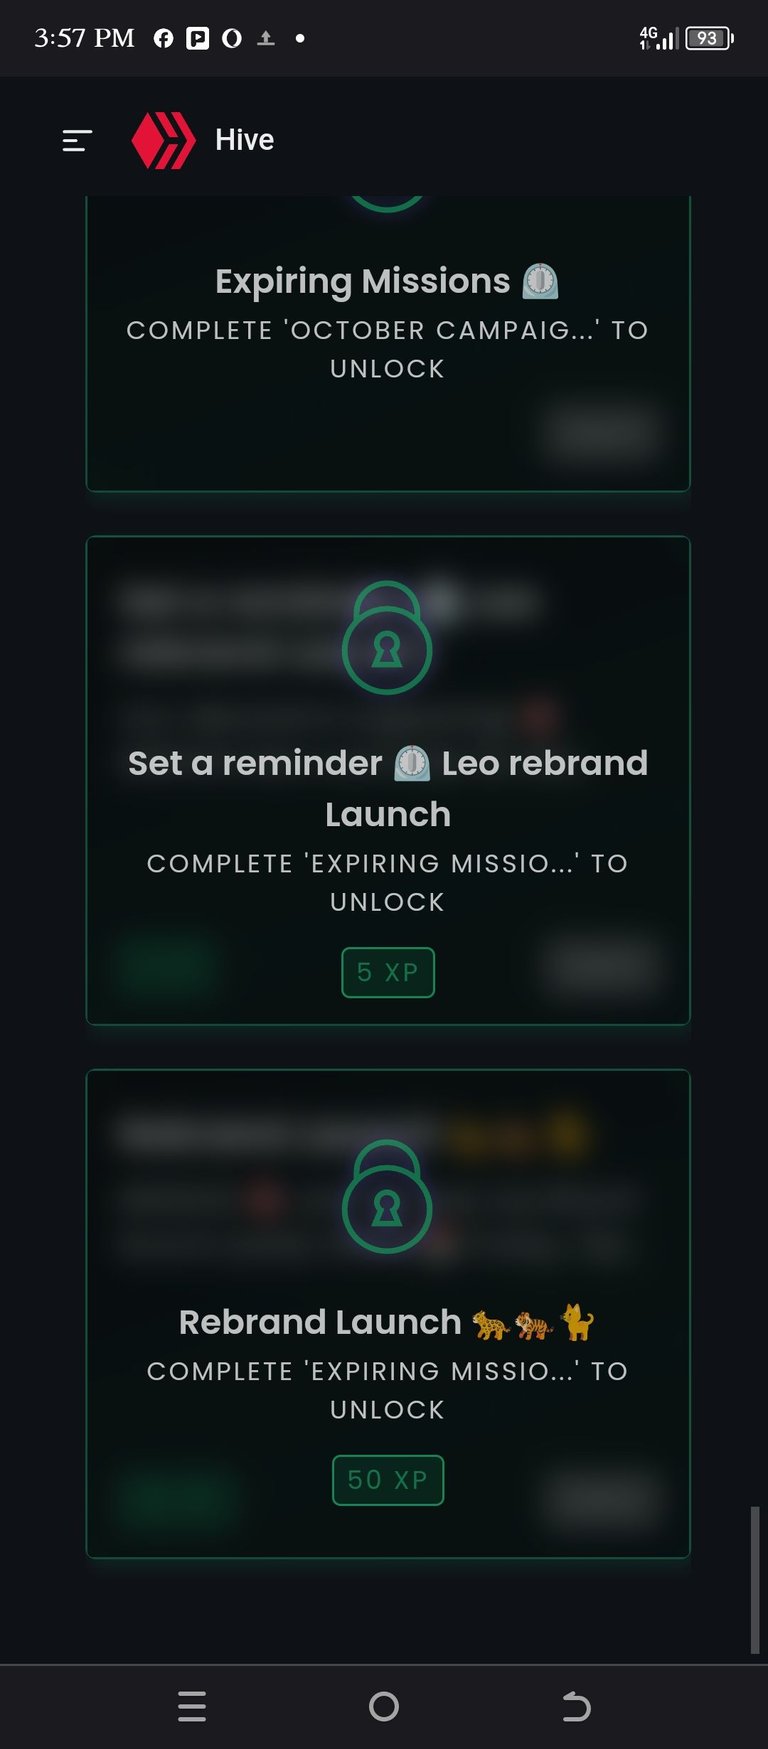The width and height of the screenshot is (768, 1749).
Task: Tap the timer emoji beside Expiring Missions
Action: [x=540, y=281]
